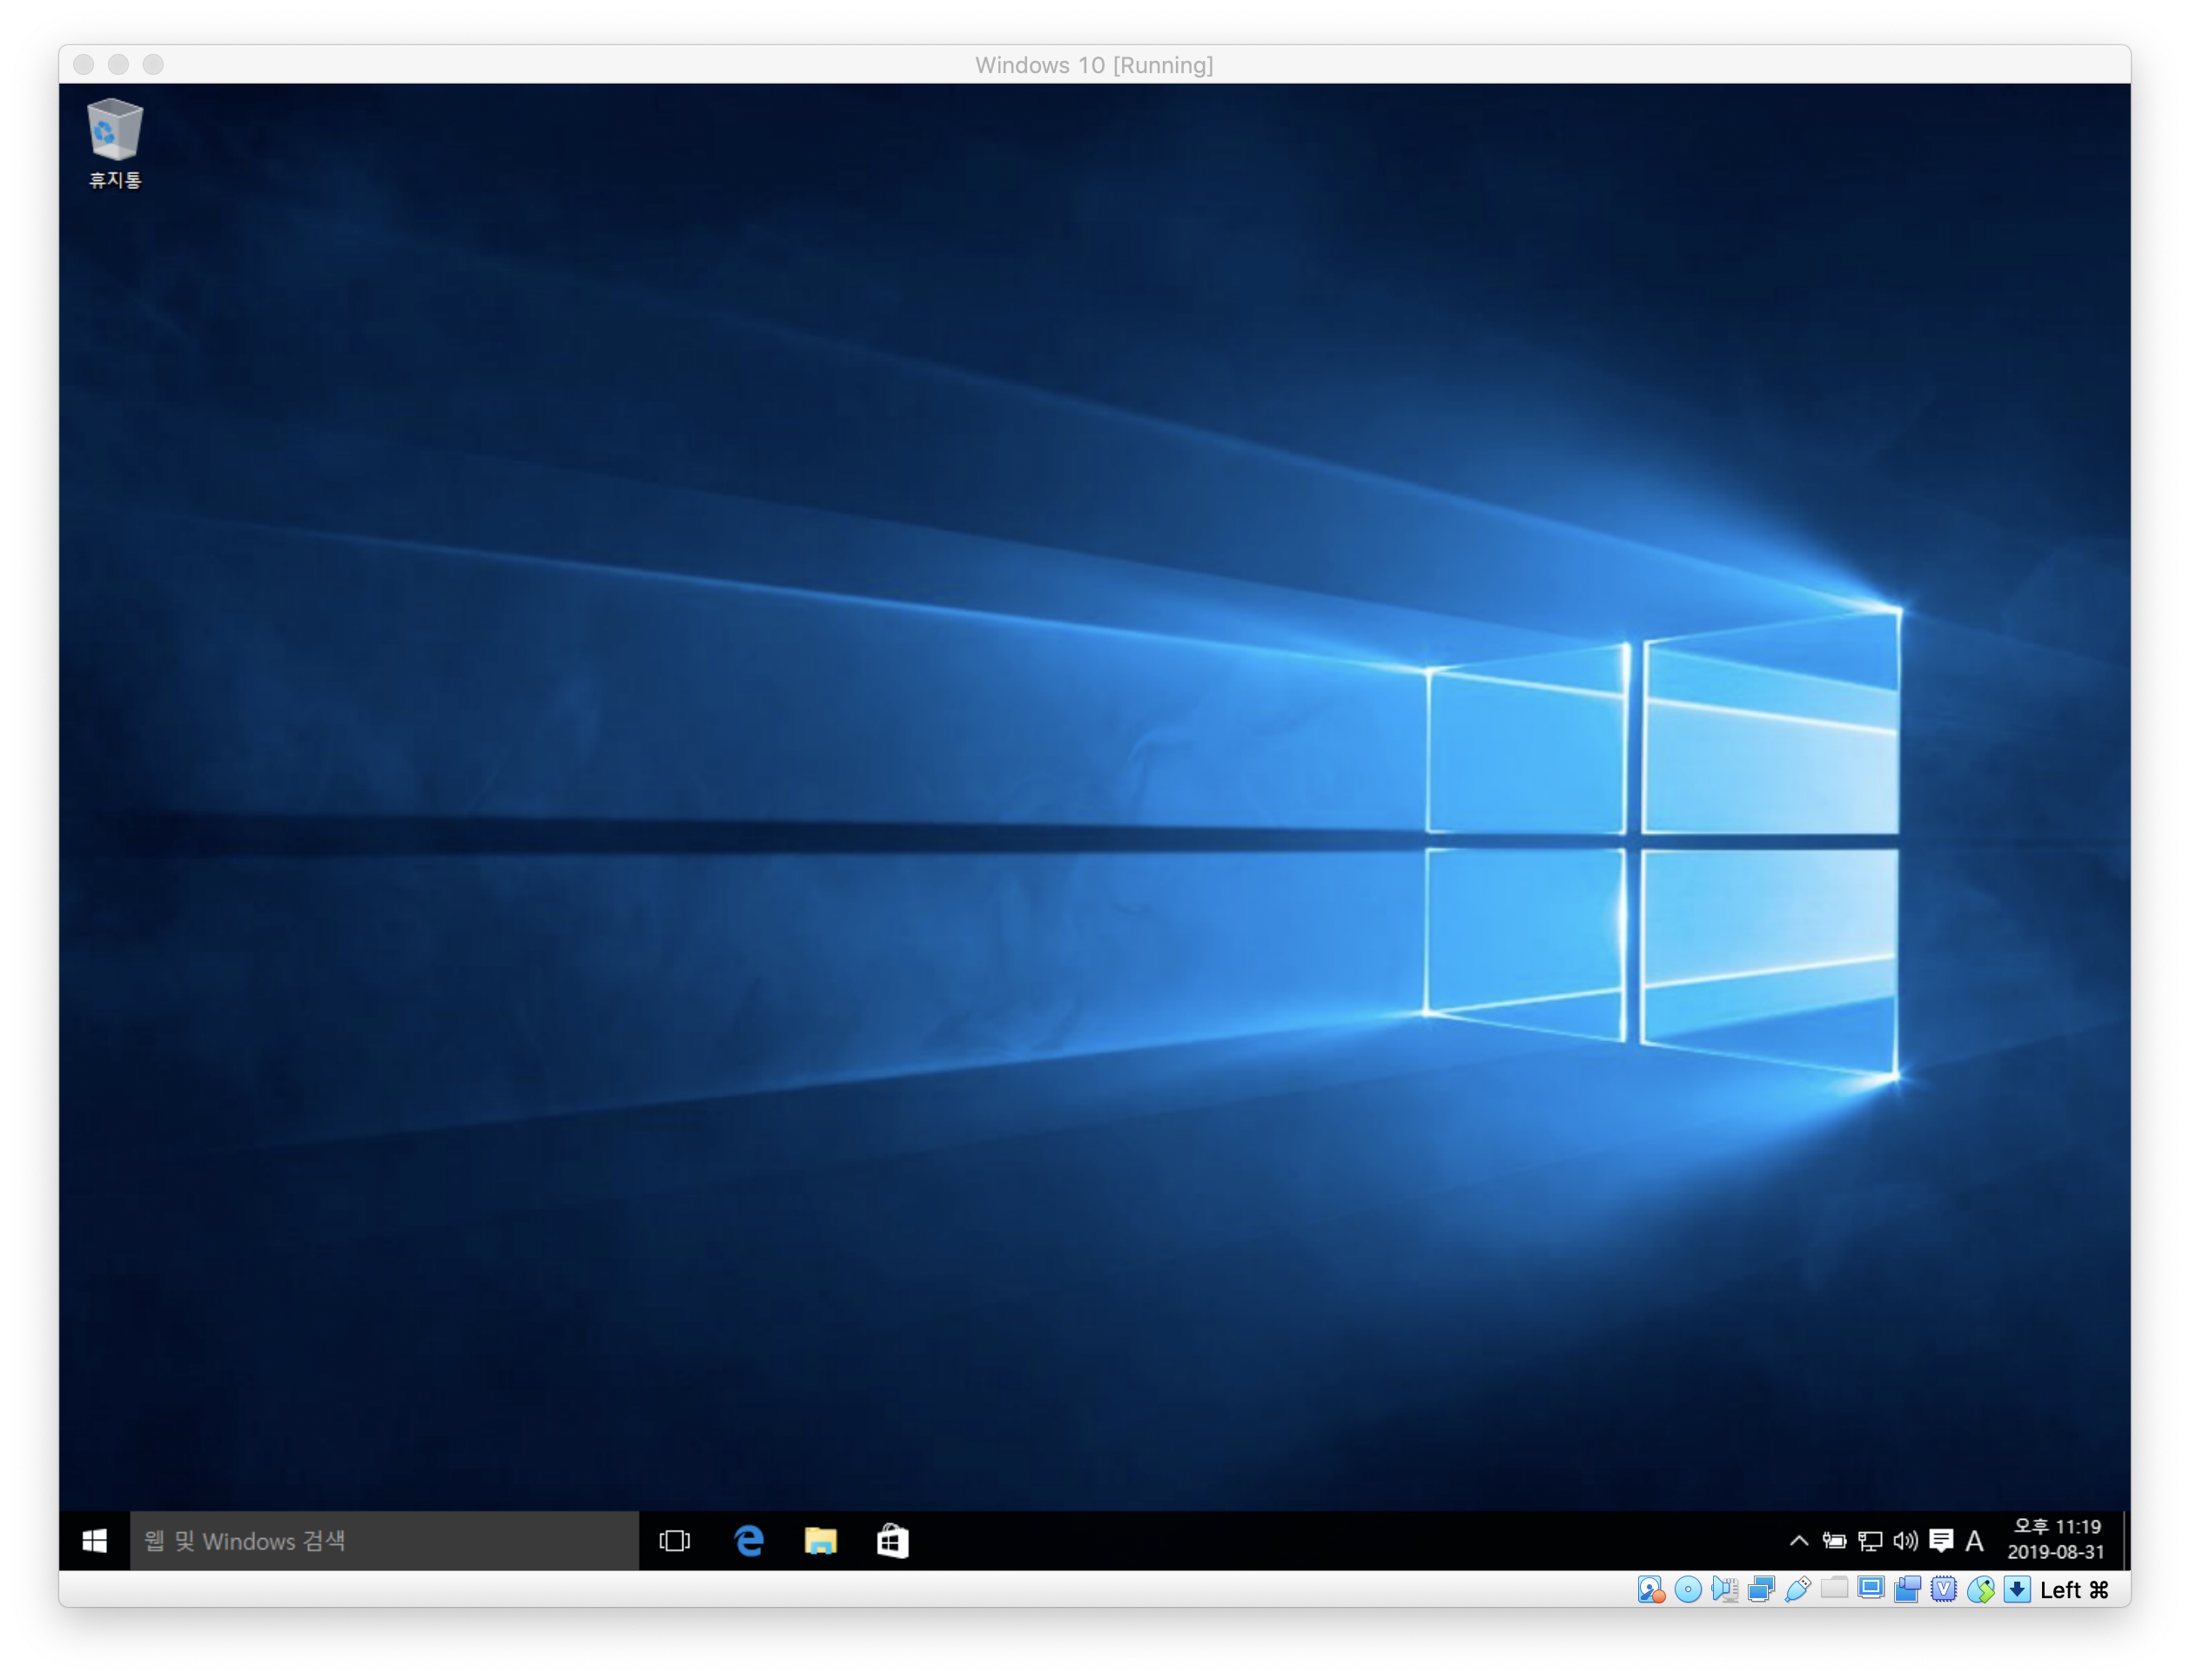The width and height of the screenshot is (2190, 1680).
Task: Open Task View on the taskbar
Action: [675, 1541]
